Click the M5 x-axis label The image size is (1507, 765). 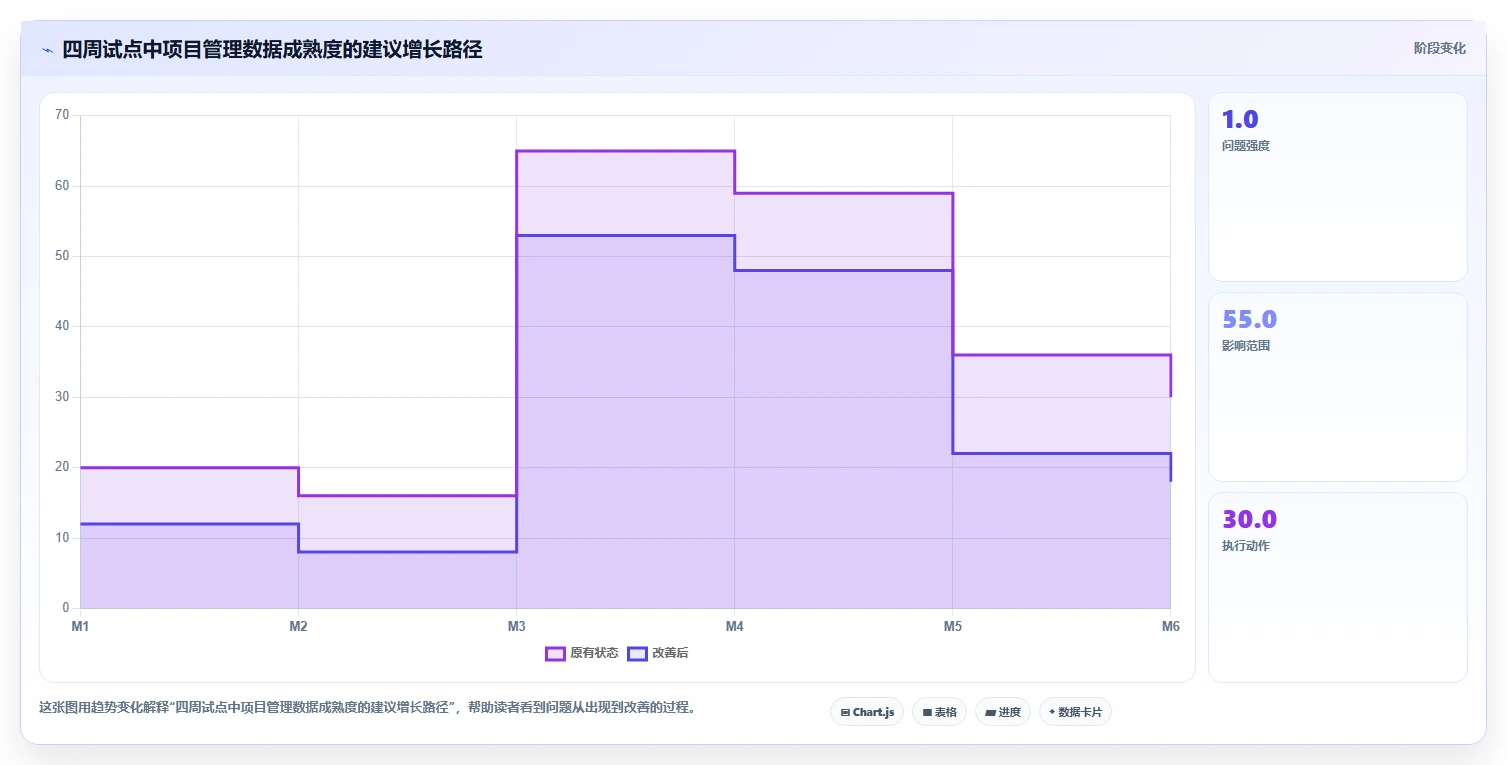point(952,627)
